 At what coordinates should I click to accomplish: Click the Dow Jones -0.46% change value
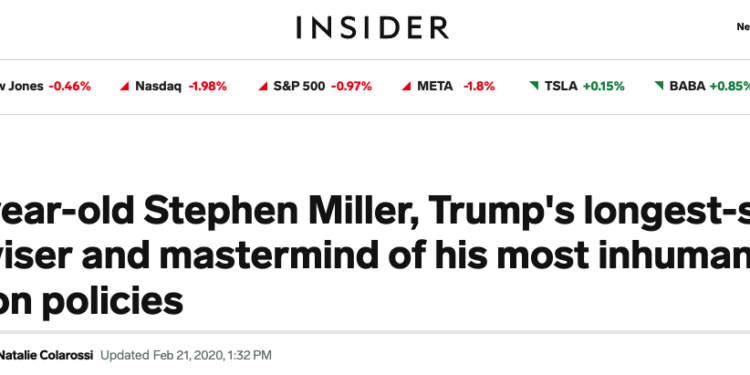(70, 86)
